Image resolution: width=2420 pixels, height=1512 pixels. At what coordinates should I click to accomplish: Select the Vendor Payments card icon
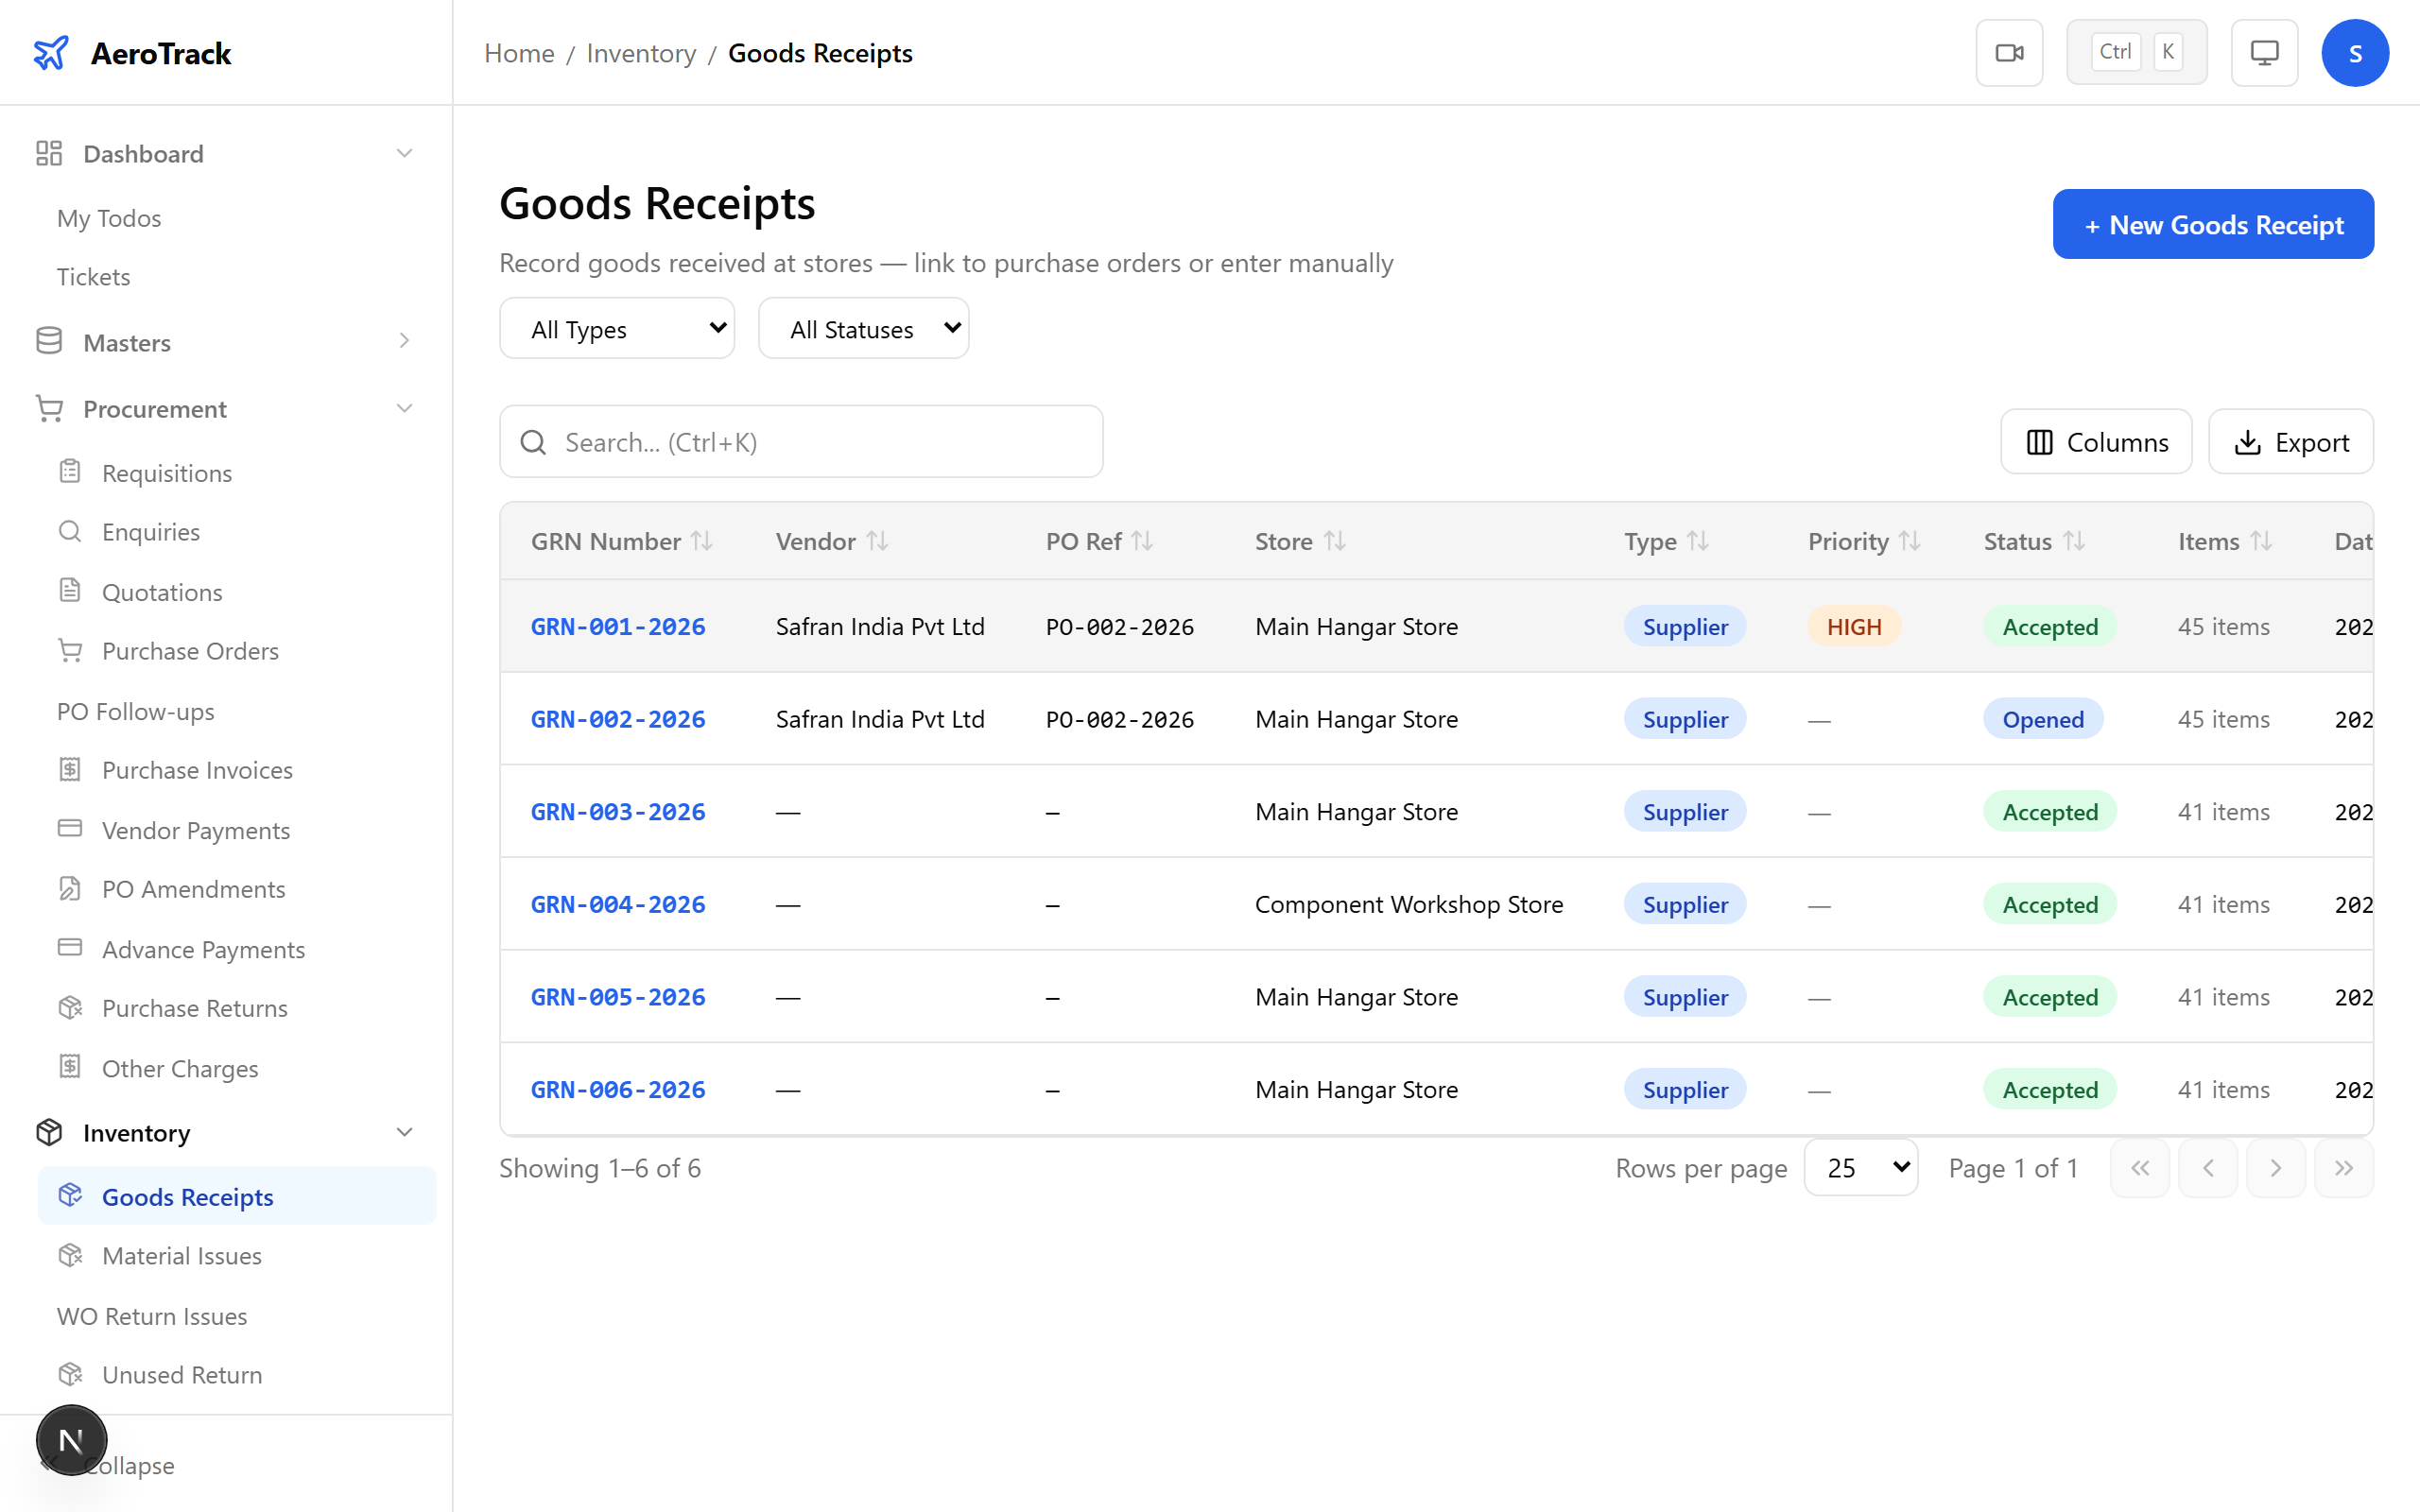pos(70,830)
